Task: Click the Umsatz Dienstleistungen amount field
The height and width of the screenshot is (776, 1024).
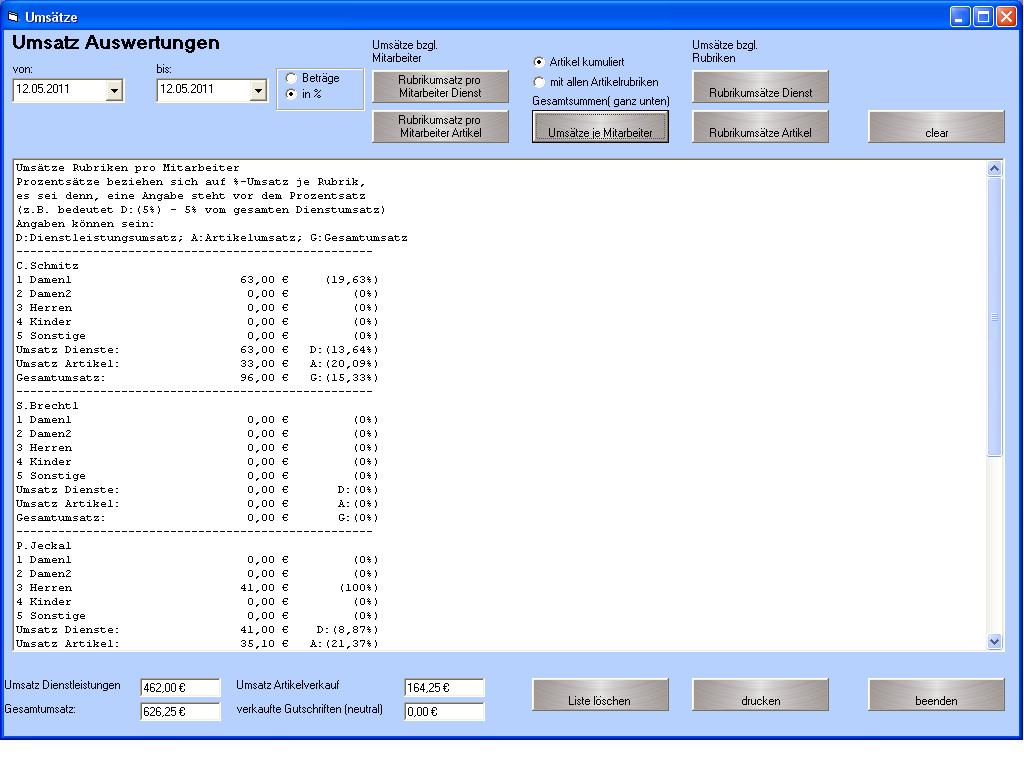Action: 180,687
